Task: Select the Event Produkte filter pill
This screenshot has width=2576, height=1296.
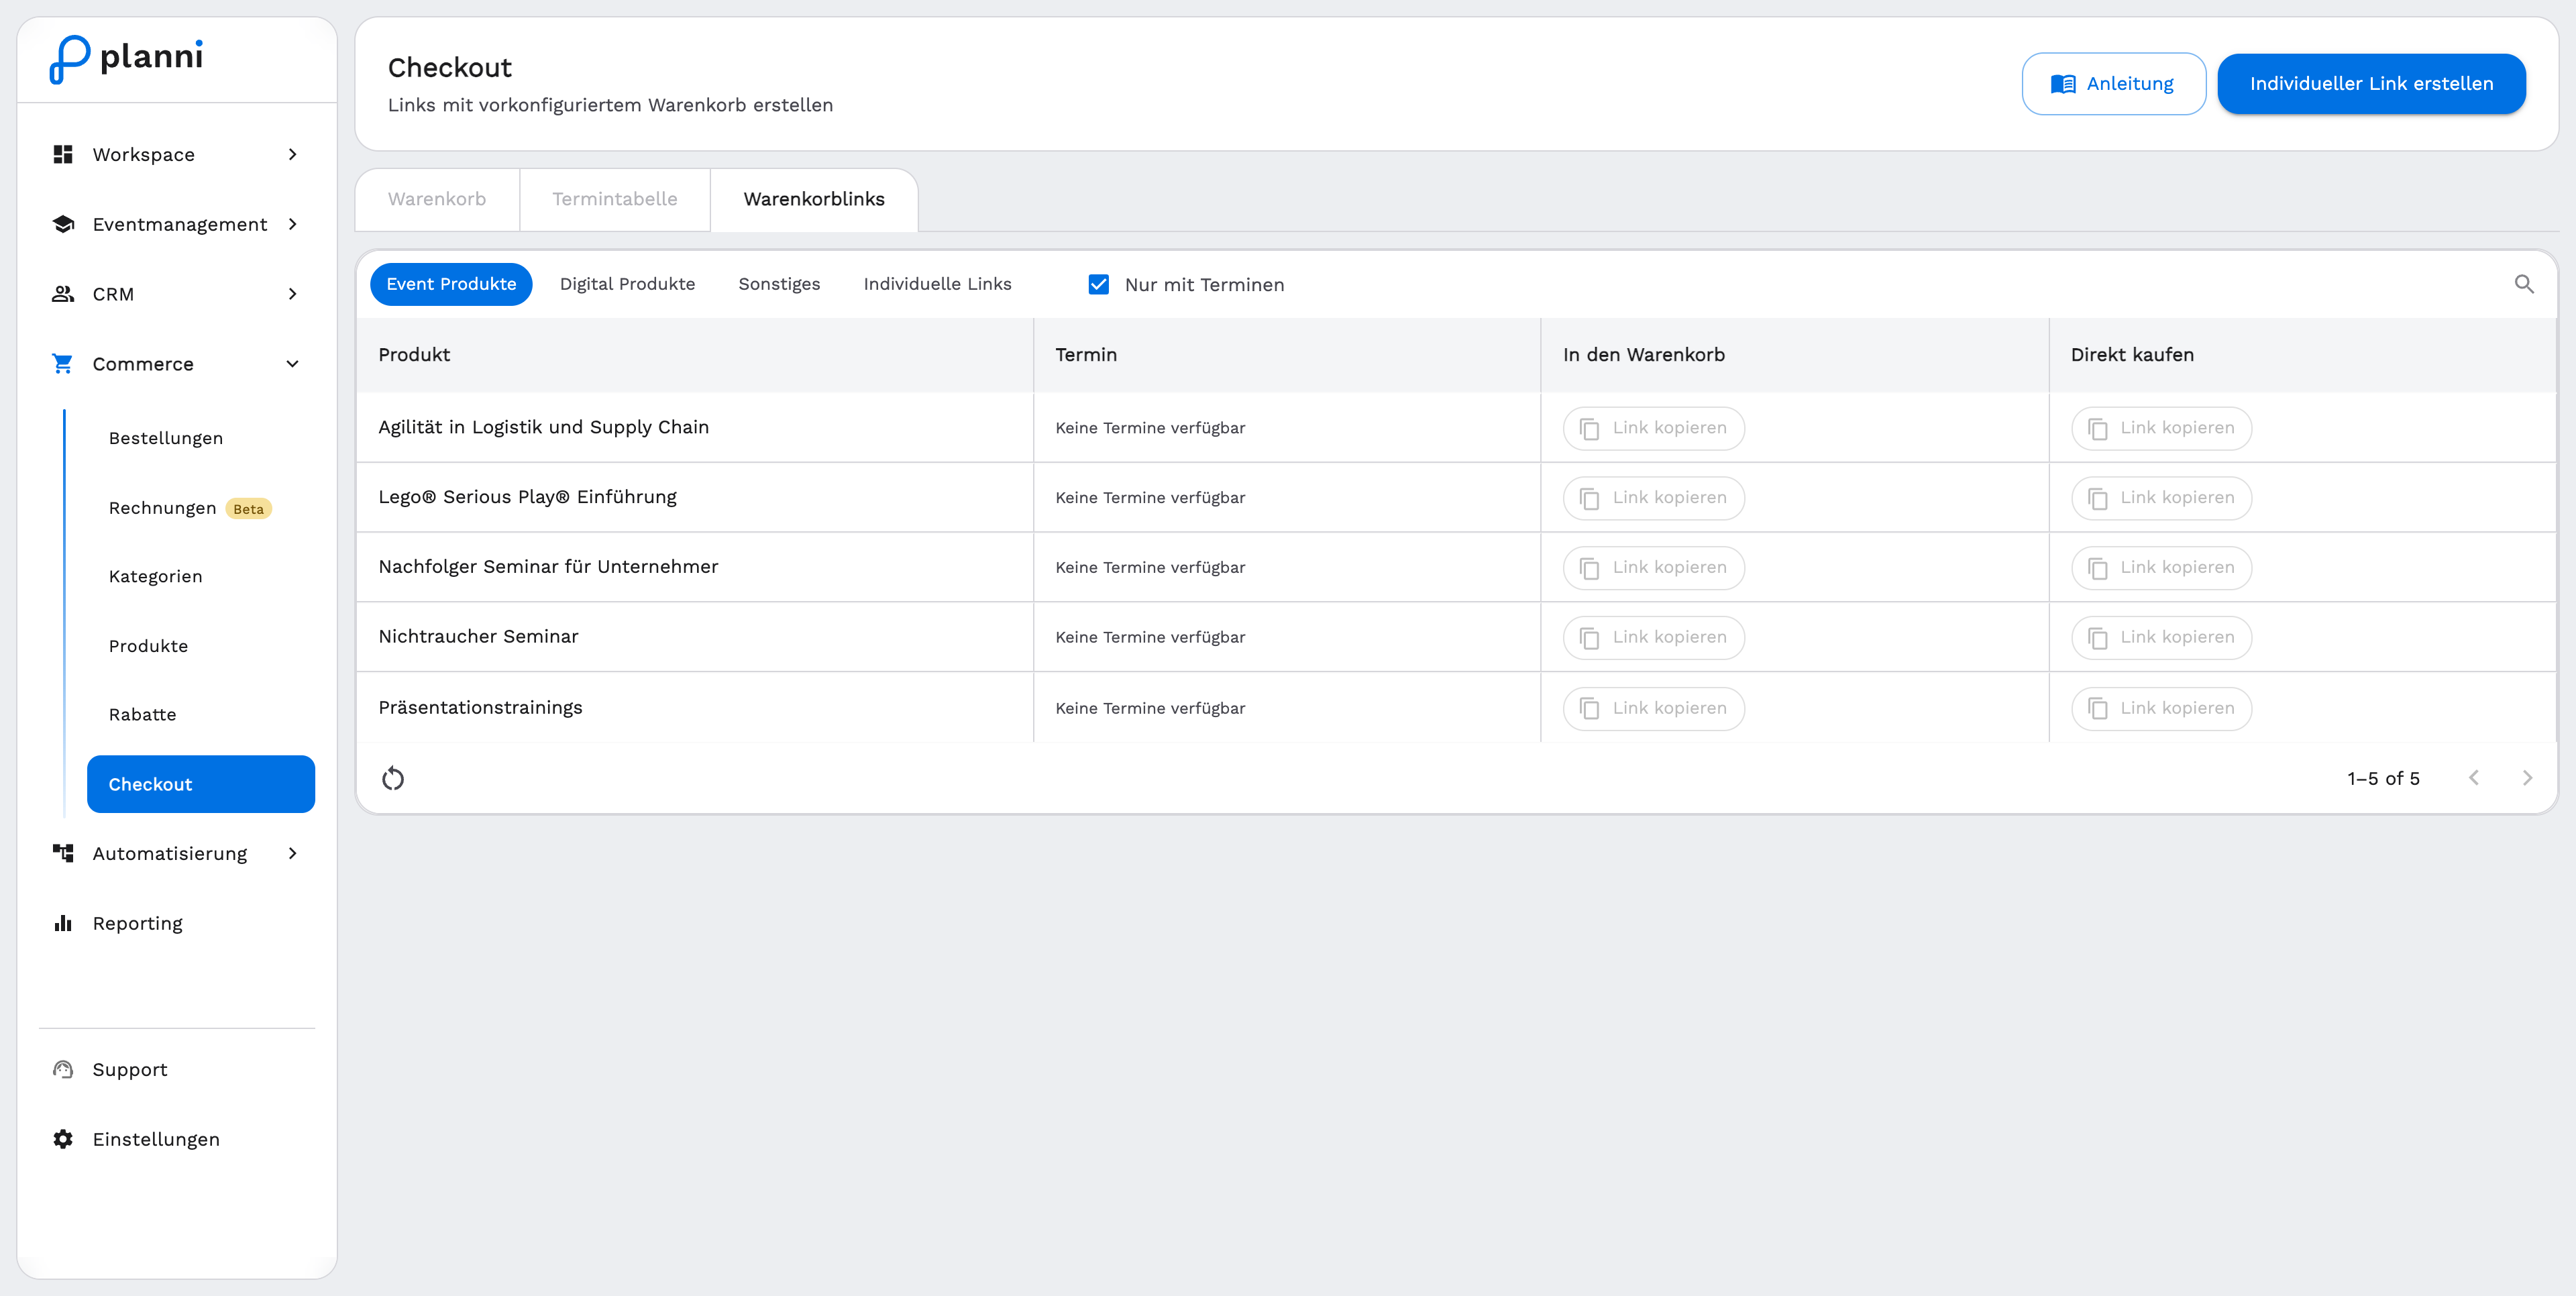Action: click(451, 284)
